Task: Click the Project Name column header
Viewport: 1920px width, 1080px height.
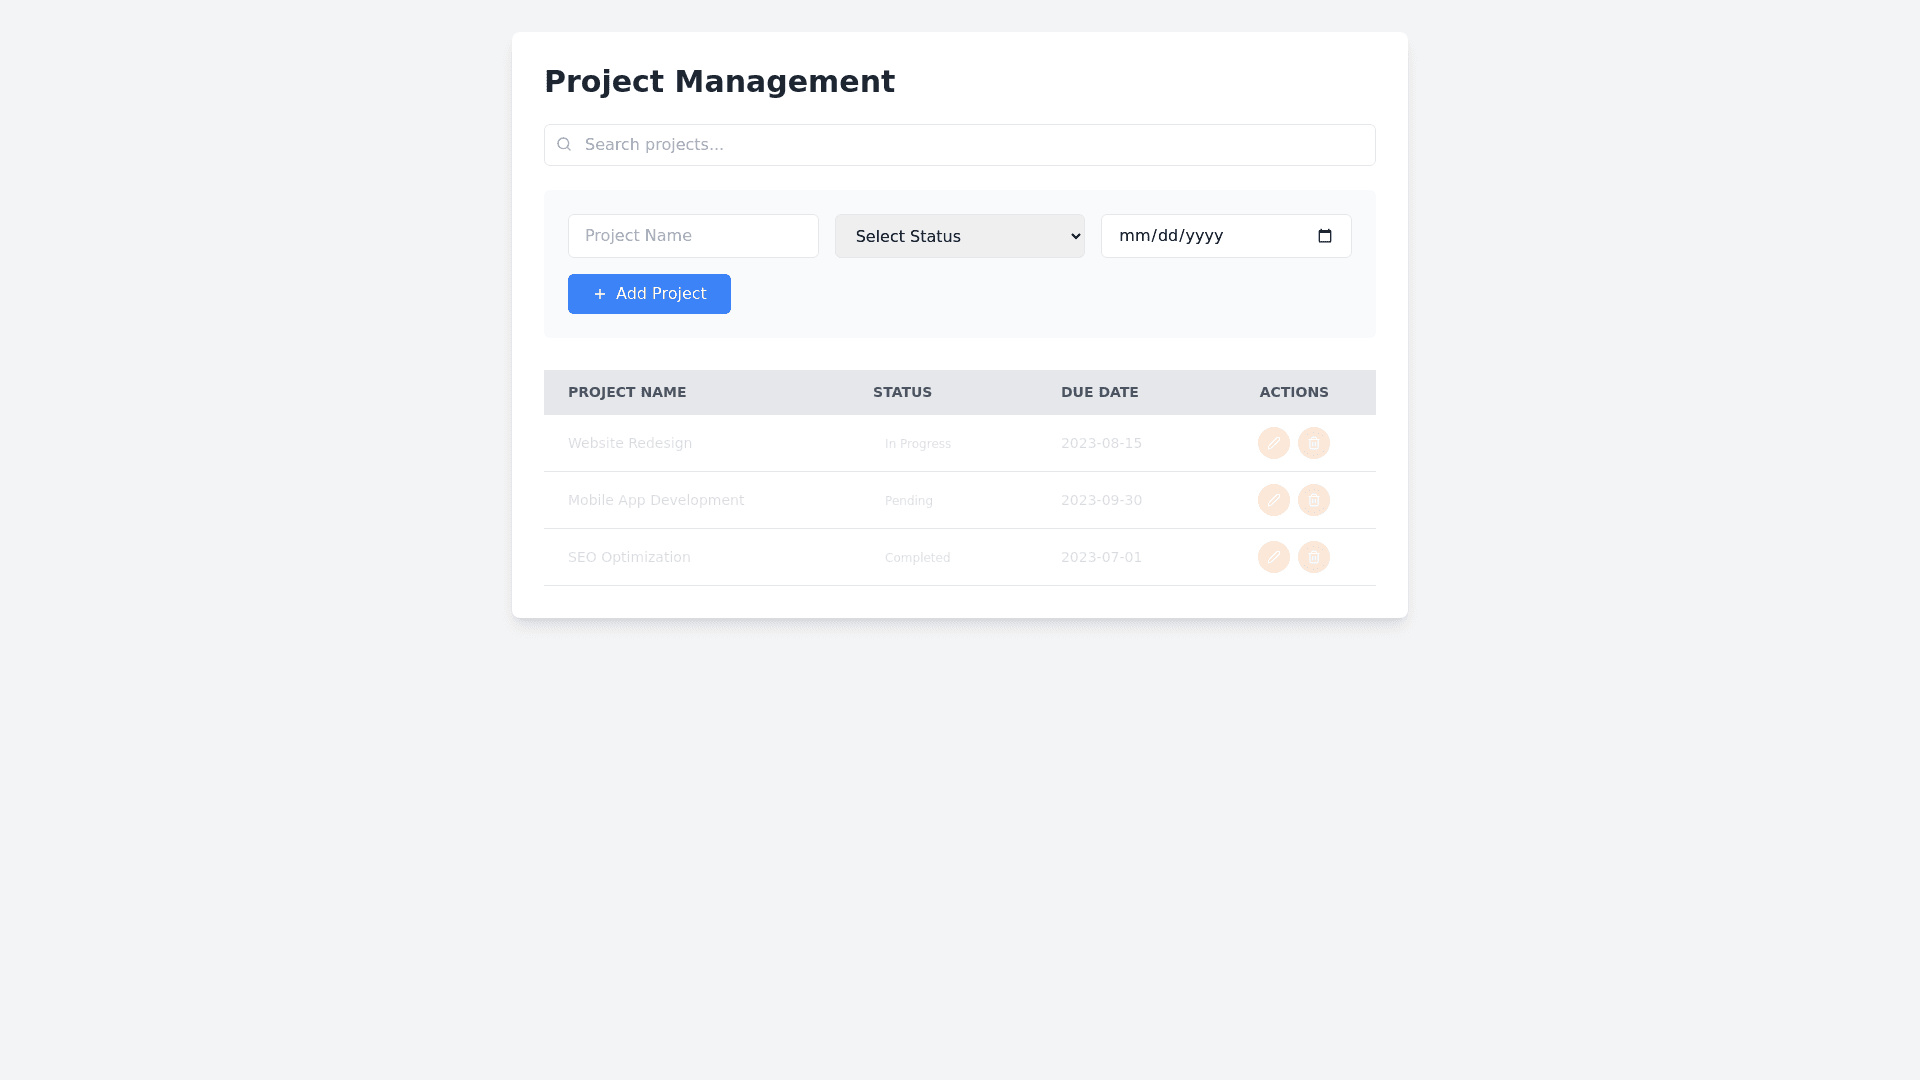Action: pyautogui.click(x=627, y=392)
